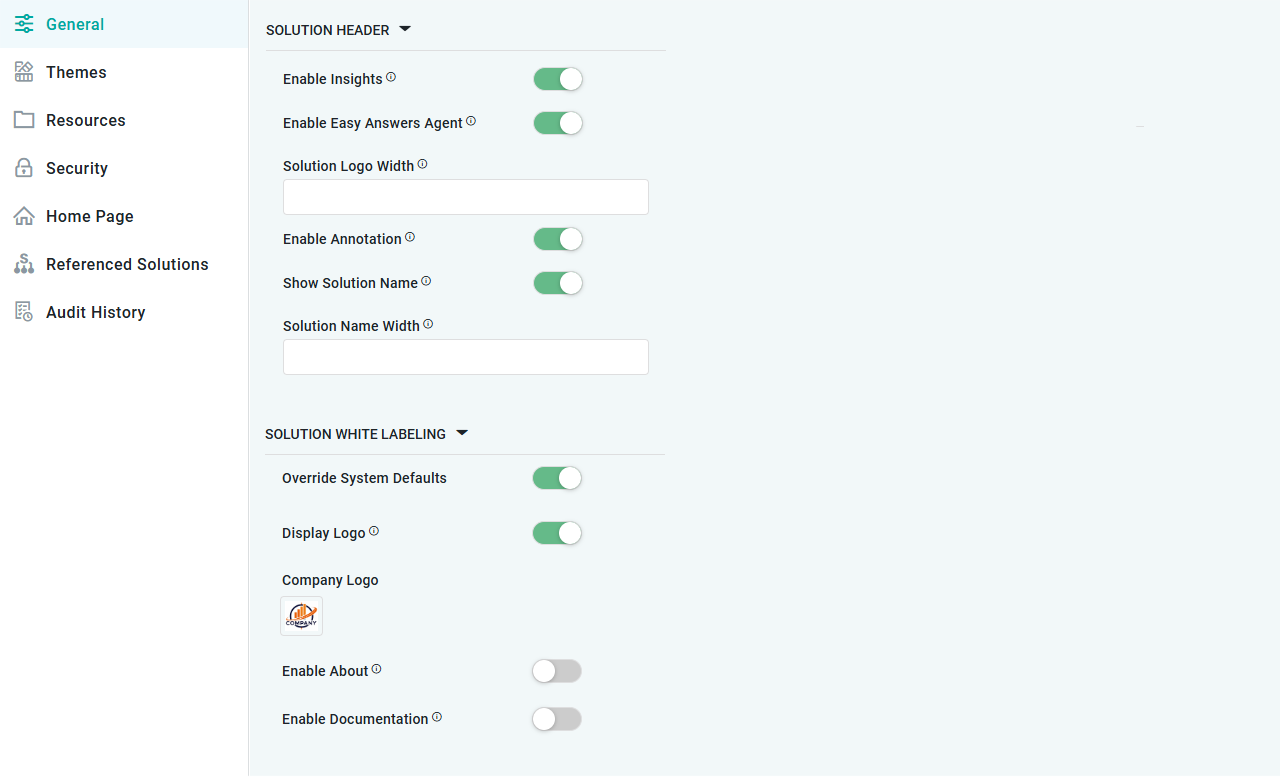Screen dimensions: 1280x777
Task: Click info icon next to Enable Insights
Action: 391,77
